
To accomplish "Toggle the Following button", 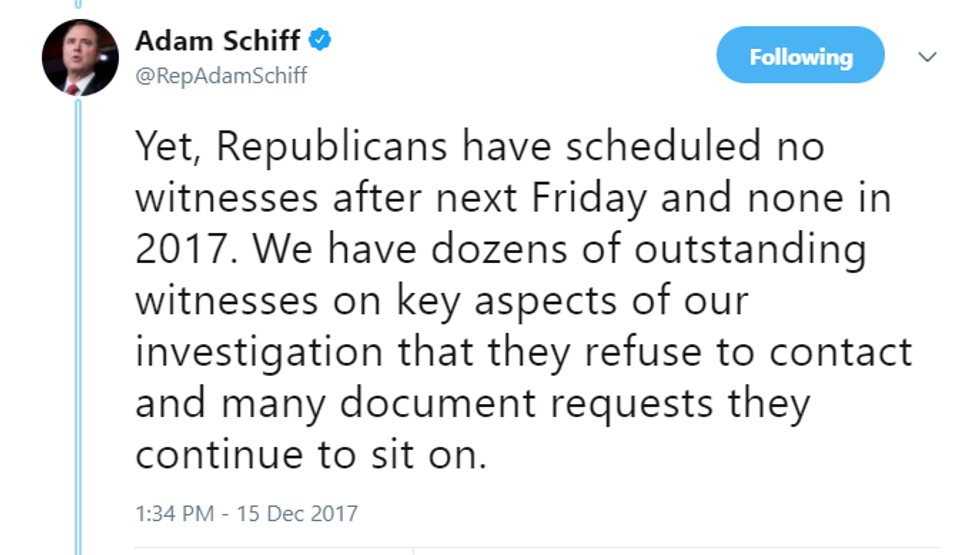I will pyautogui.click(x=800, y=55).
